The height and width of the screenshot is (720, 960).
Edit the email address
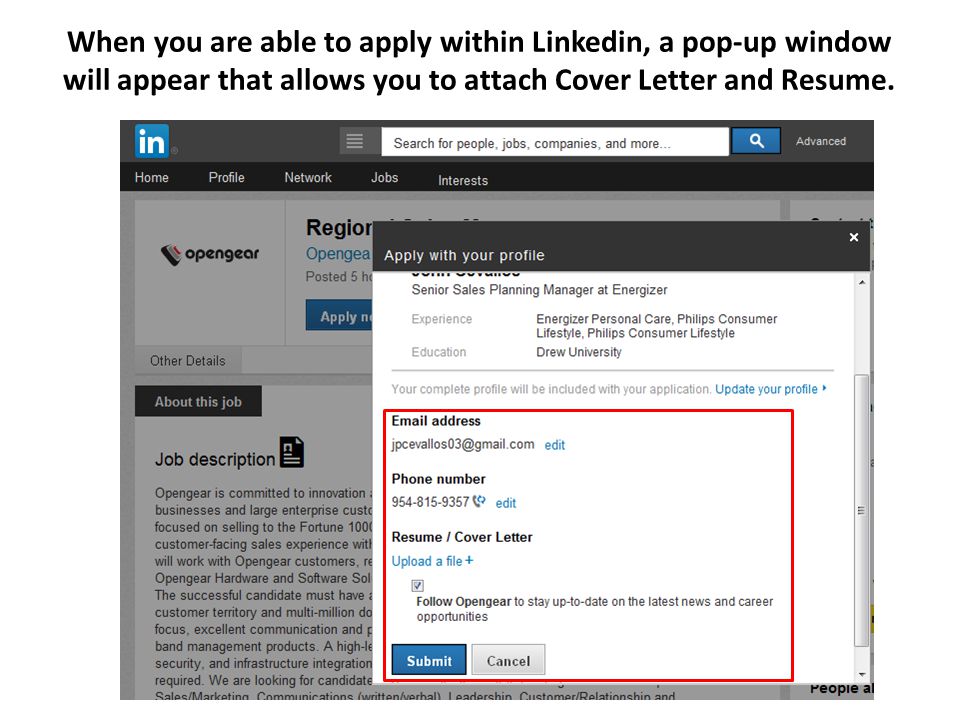pos(555,445)
